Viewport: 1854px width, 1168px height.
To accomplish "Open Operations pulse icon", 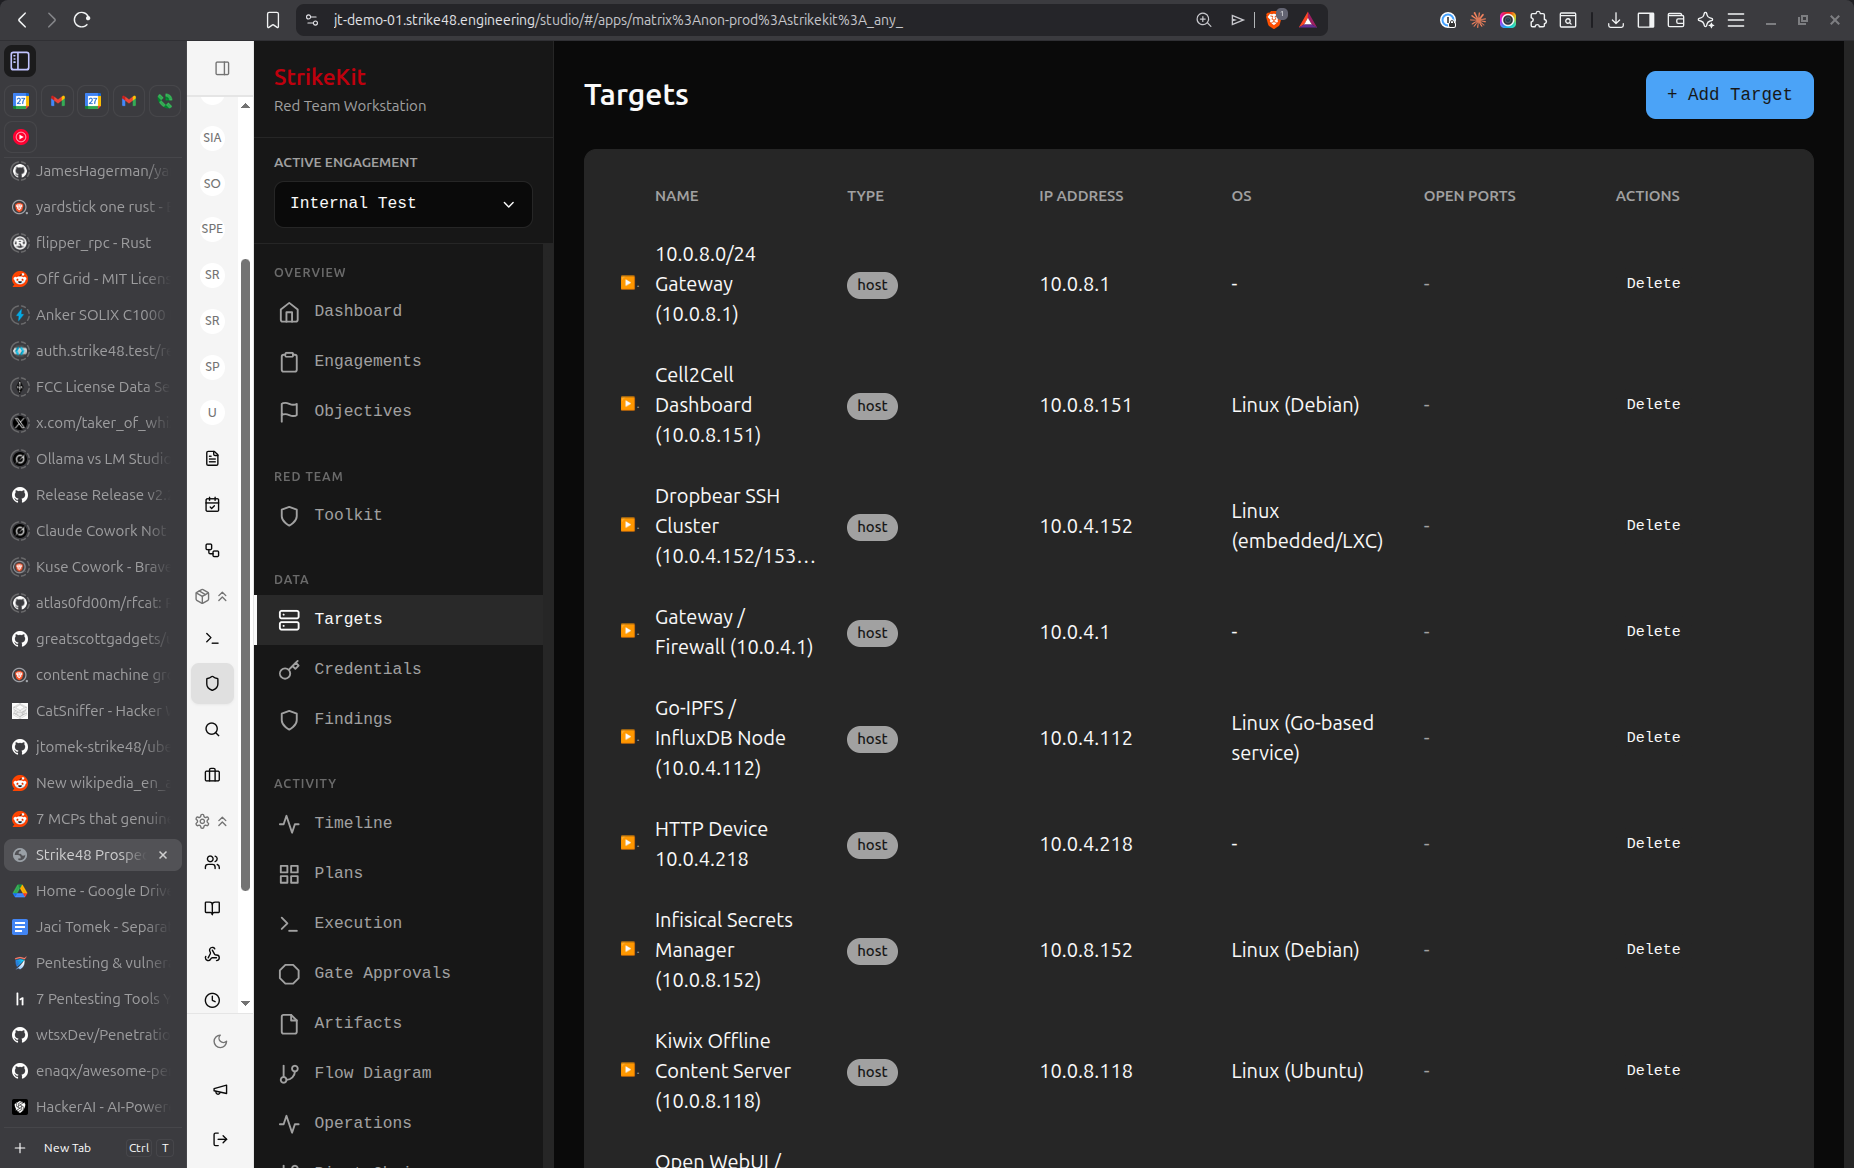I will (289, 1124).
